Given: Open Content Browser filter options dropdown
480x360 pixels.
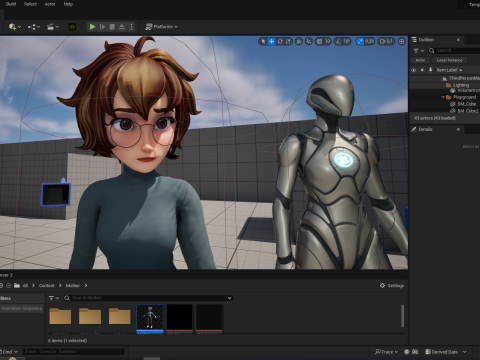Looking at the screenshot, I should pos(54,298).
